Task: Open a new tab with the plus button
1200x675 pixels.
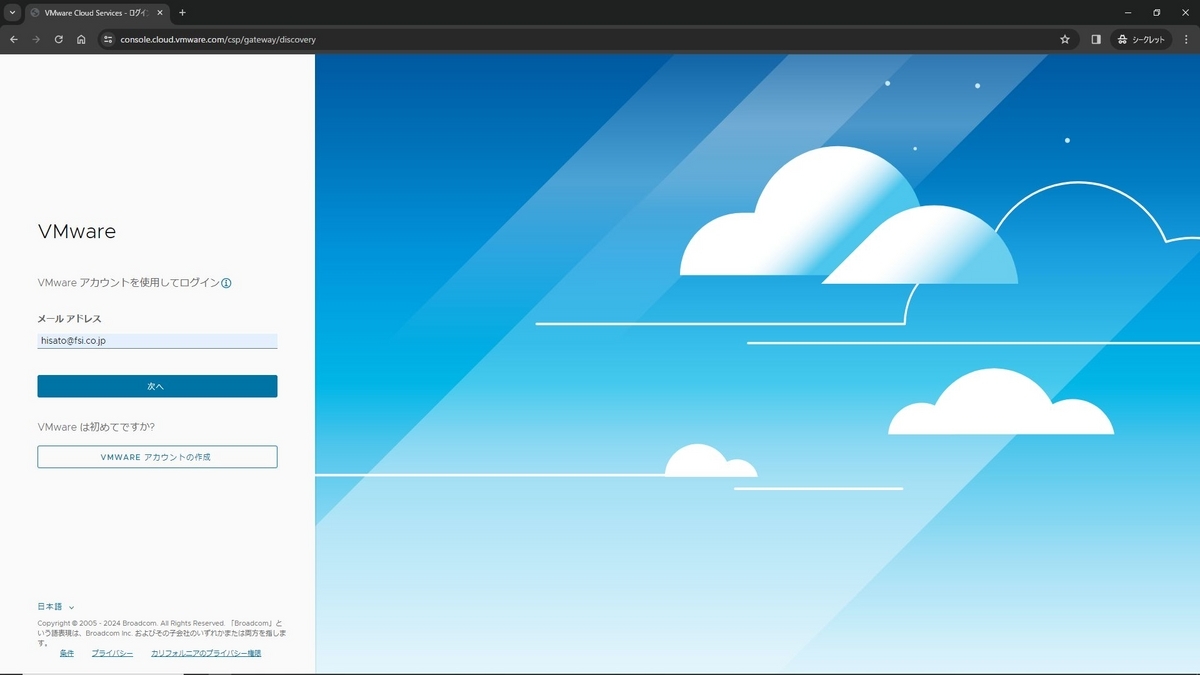Action: point(182,13)
